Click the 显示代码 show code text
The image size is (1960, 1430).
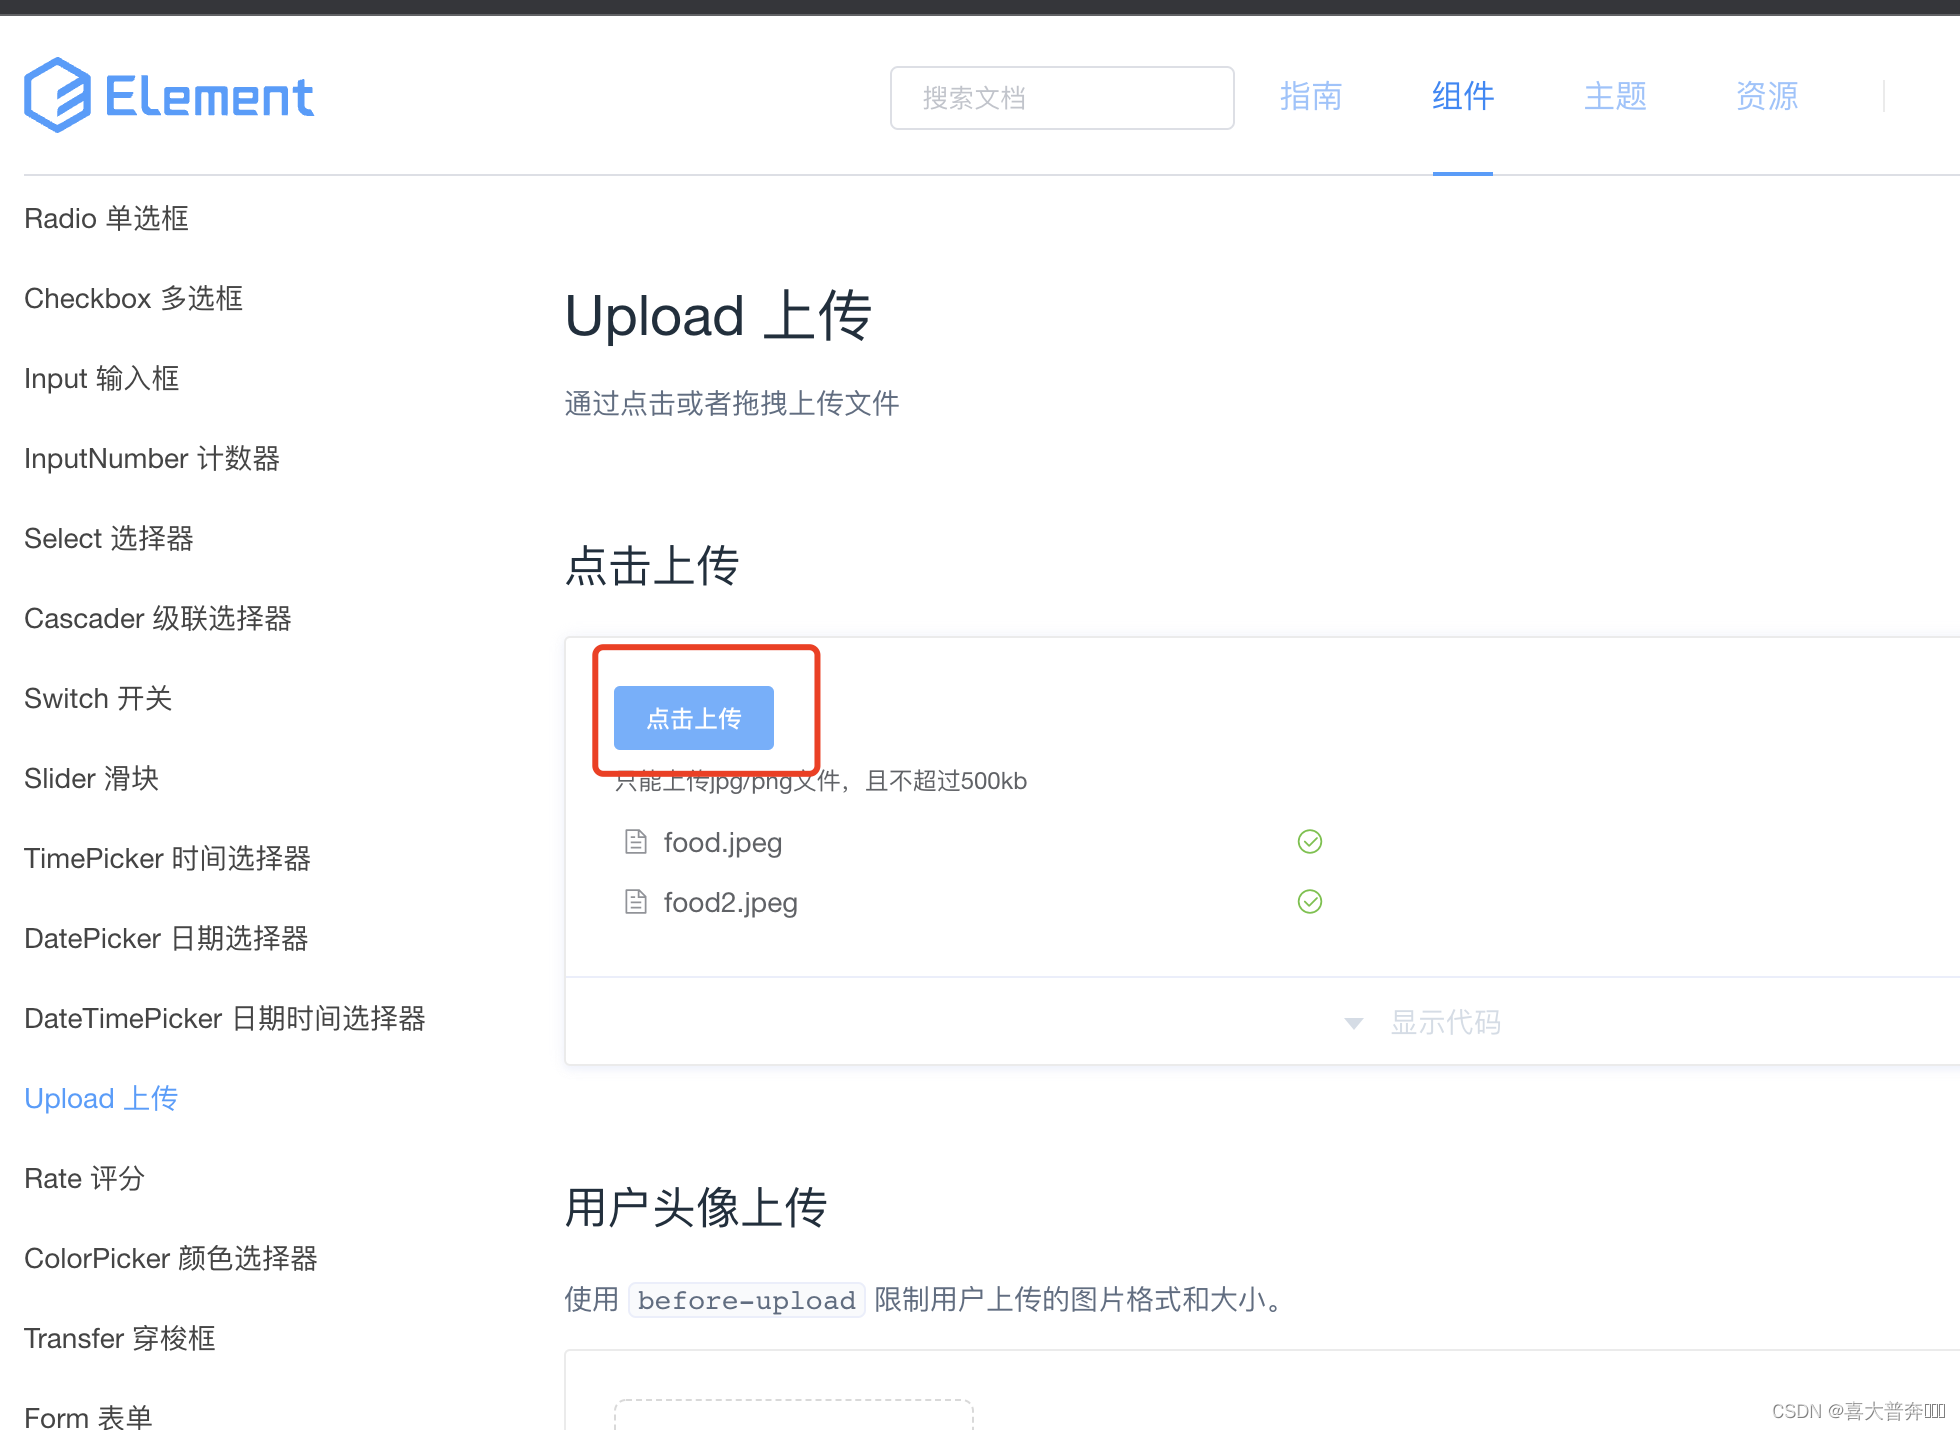(1445, 1022)
